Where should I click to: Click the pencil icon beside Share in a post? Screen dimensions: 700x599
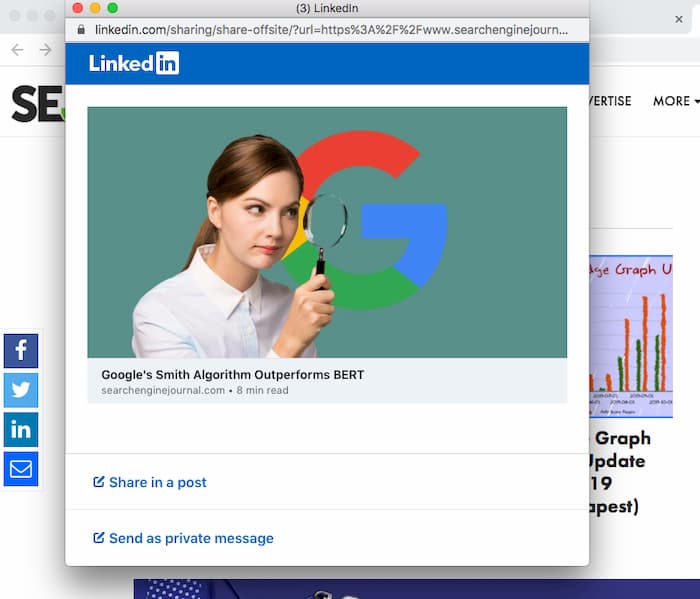click(99, 482)
